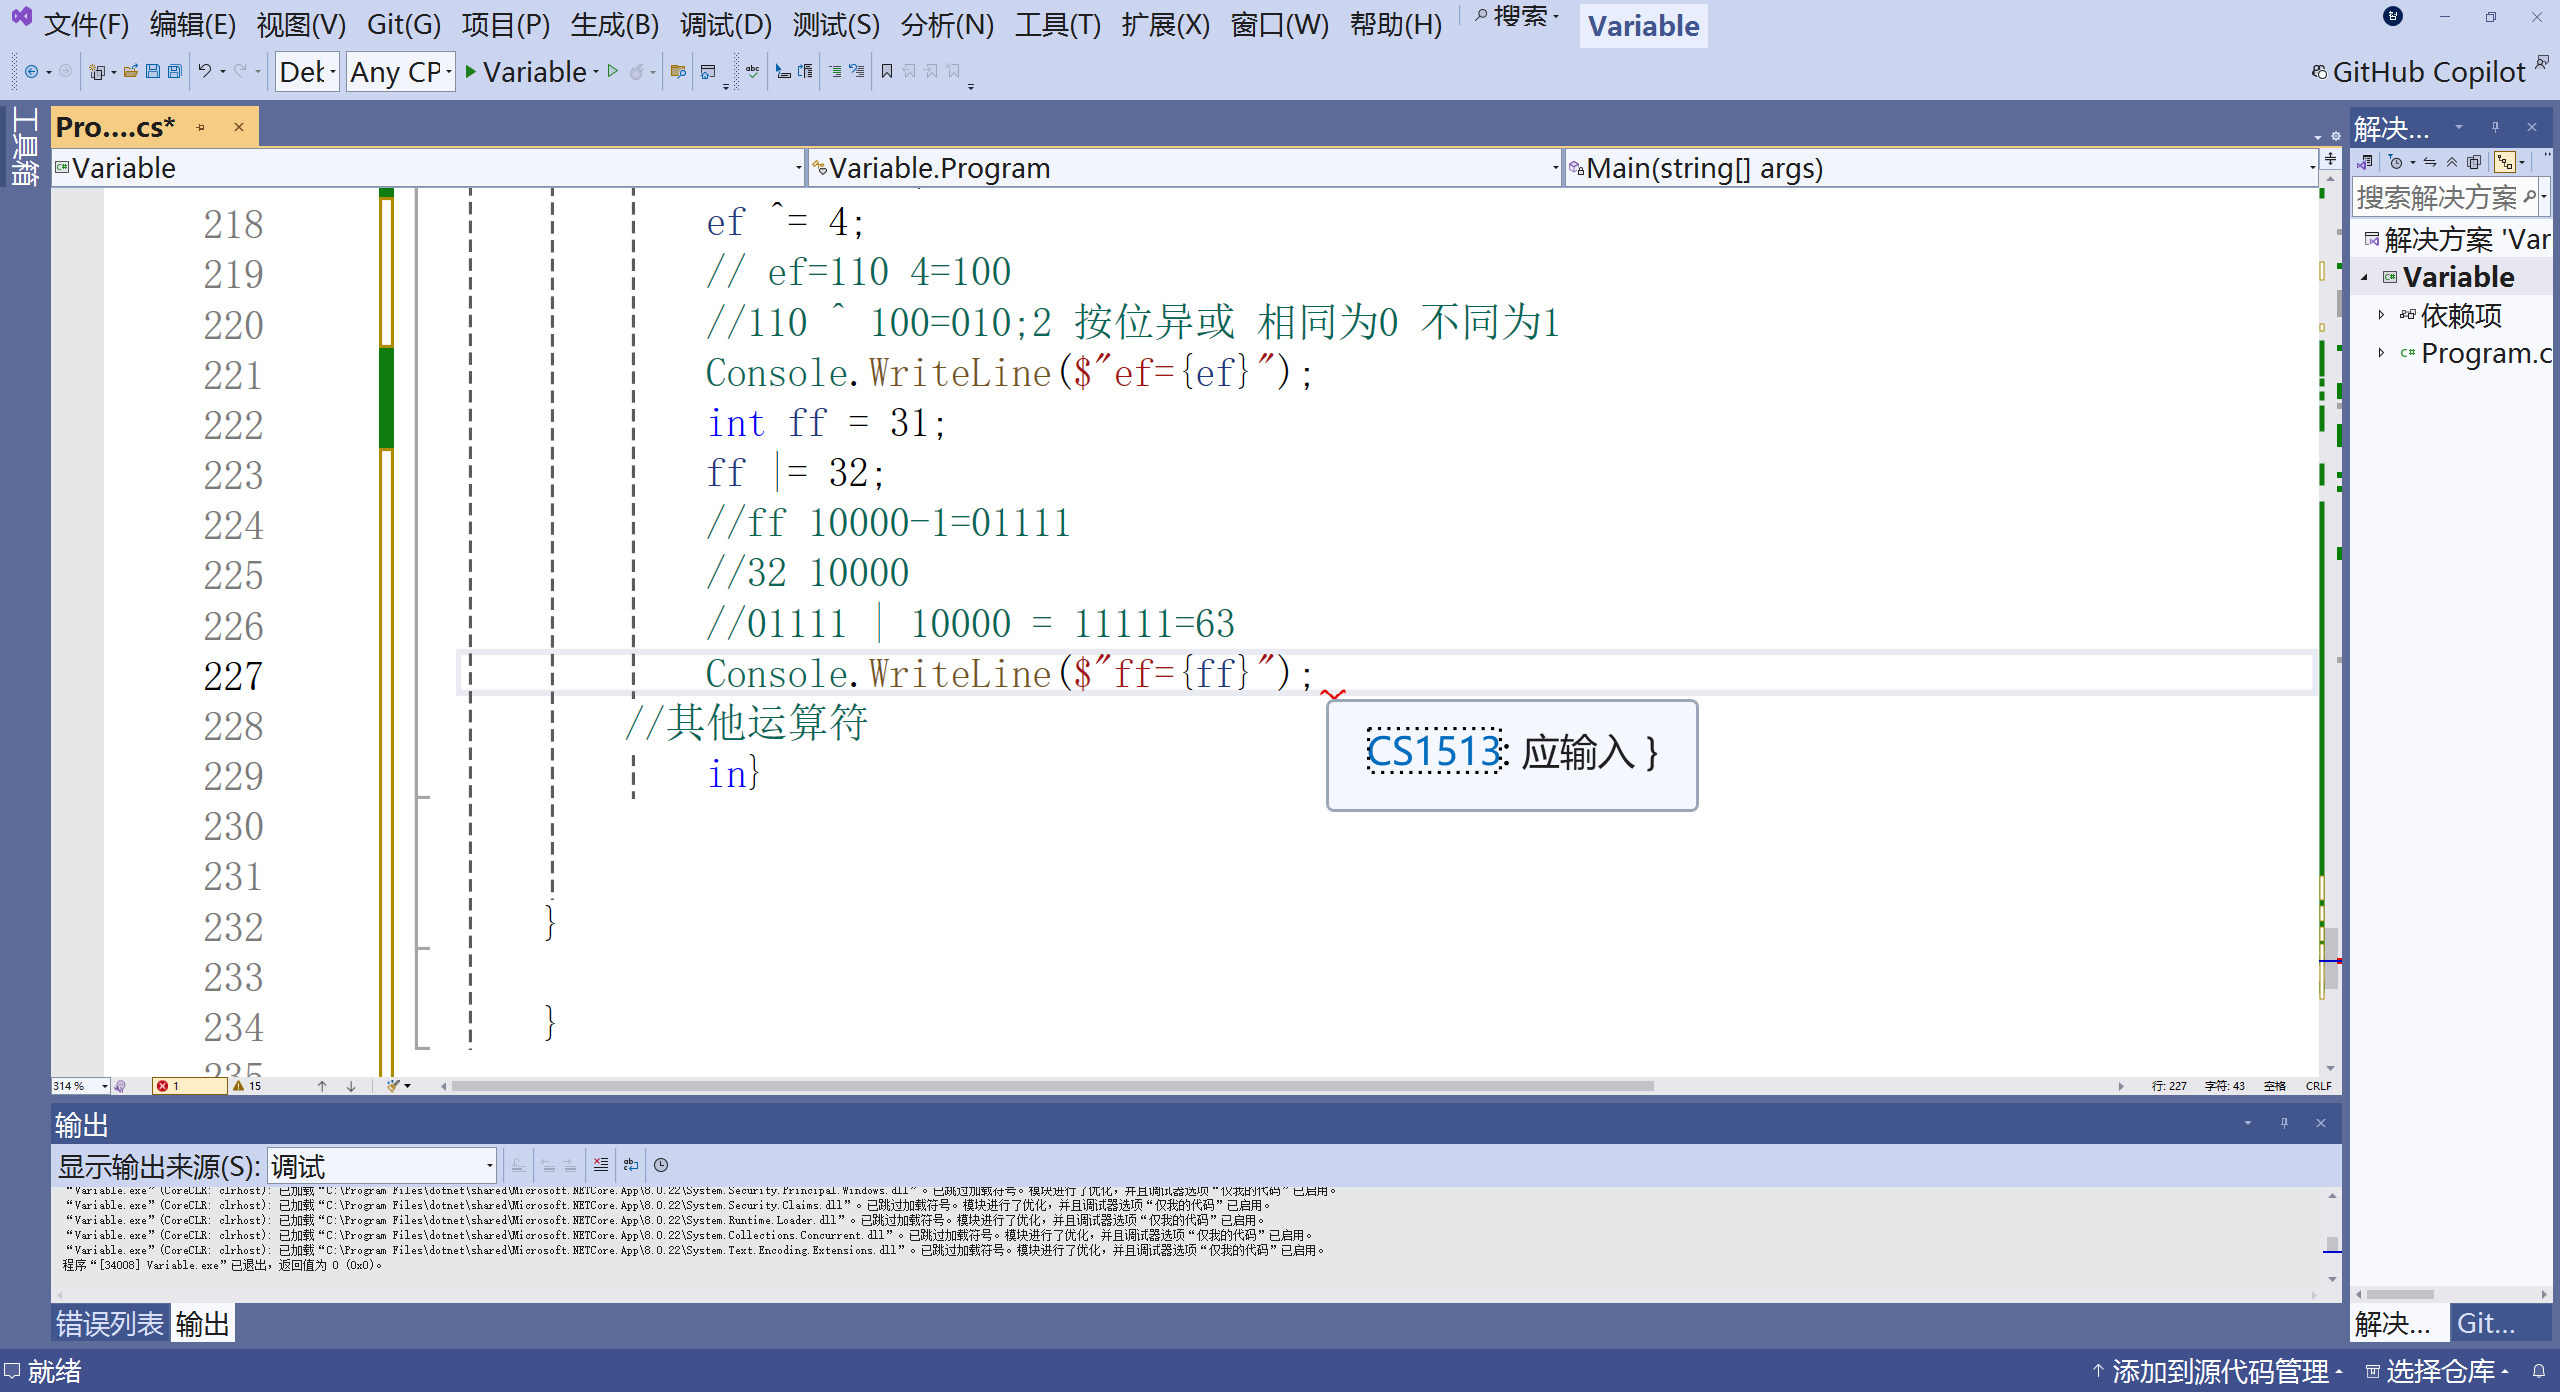Screen dimensions: 2560x1392
Task: Toggle the file nesting view button
Action: [2505, 163]
